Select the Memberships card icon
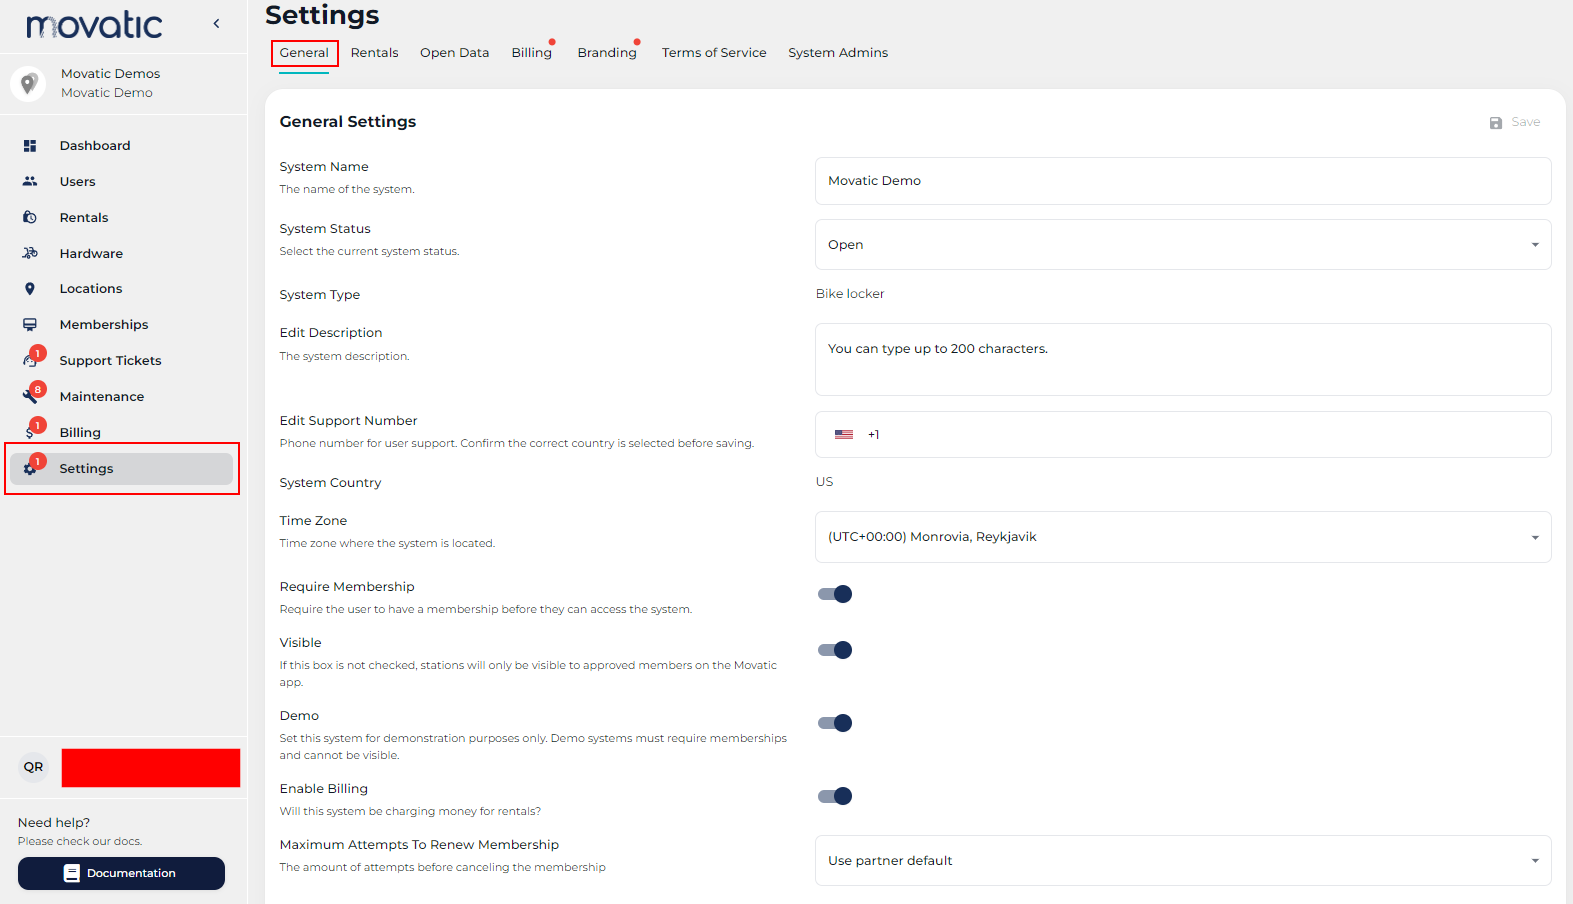1573x904 pixels. point(30,325)
